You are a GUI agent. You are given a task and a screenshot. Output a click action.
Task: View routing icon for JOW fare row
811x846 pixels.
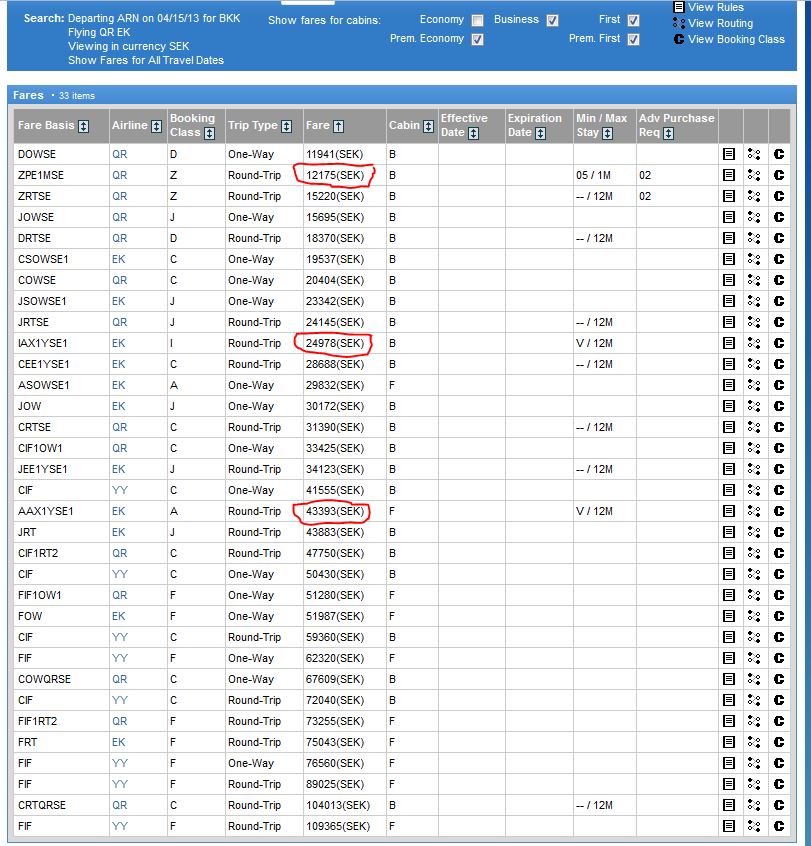754,406
